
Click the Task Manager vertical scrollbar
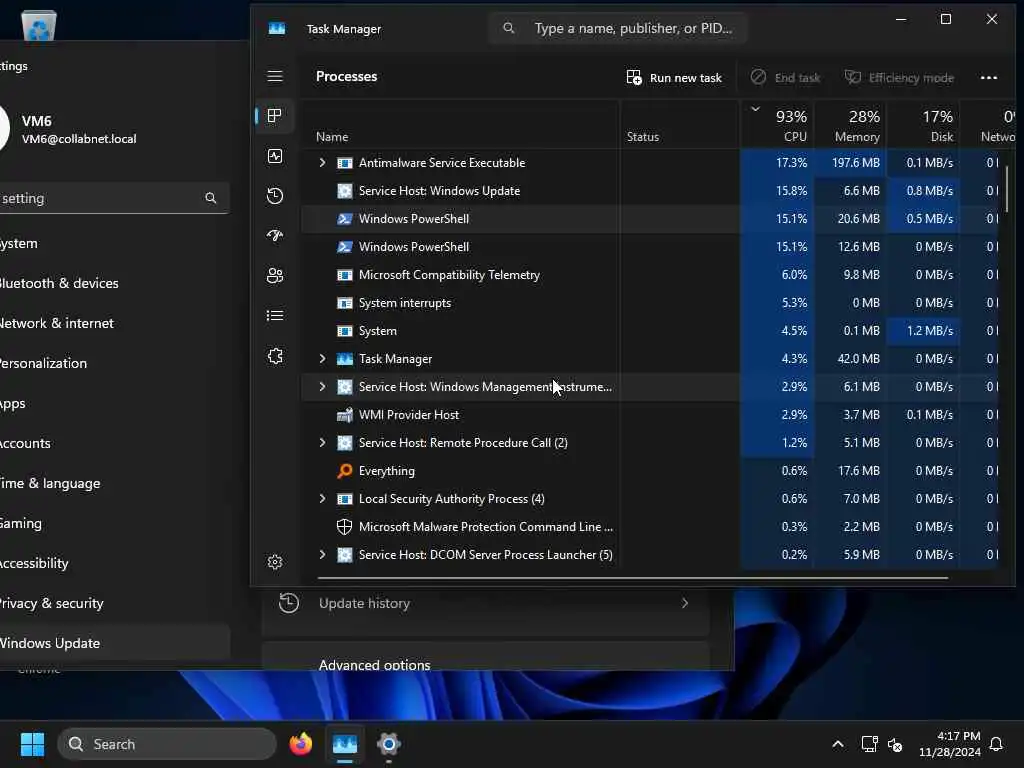pos(1007,189)
